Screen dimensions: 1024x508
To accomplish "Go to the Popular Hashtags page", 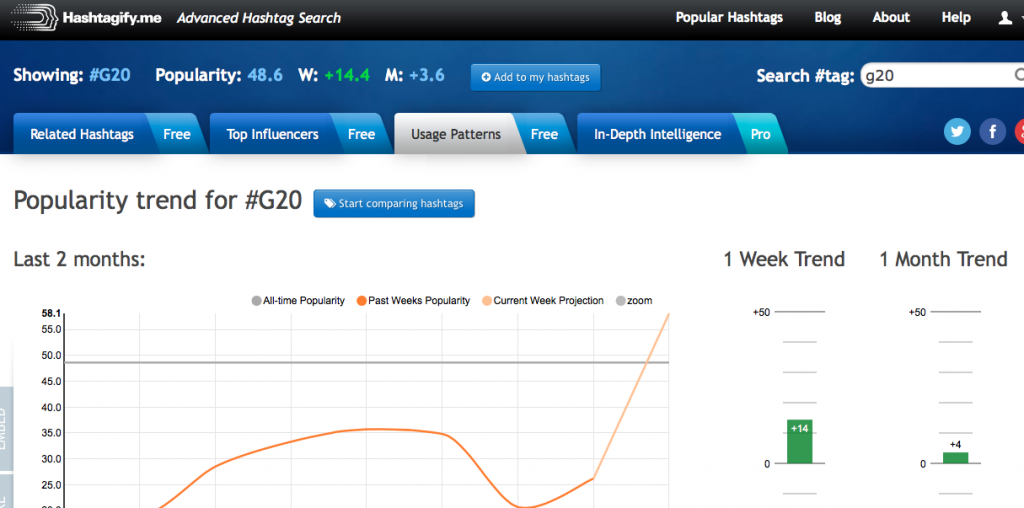I will tap(729, 18).
